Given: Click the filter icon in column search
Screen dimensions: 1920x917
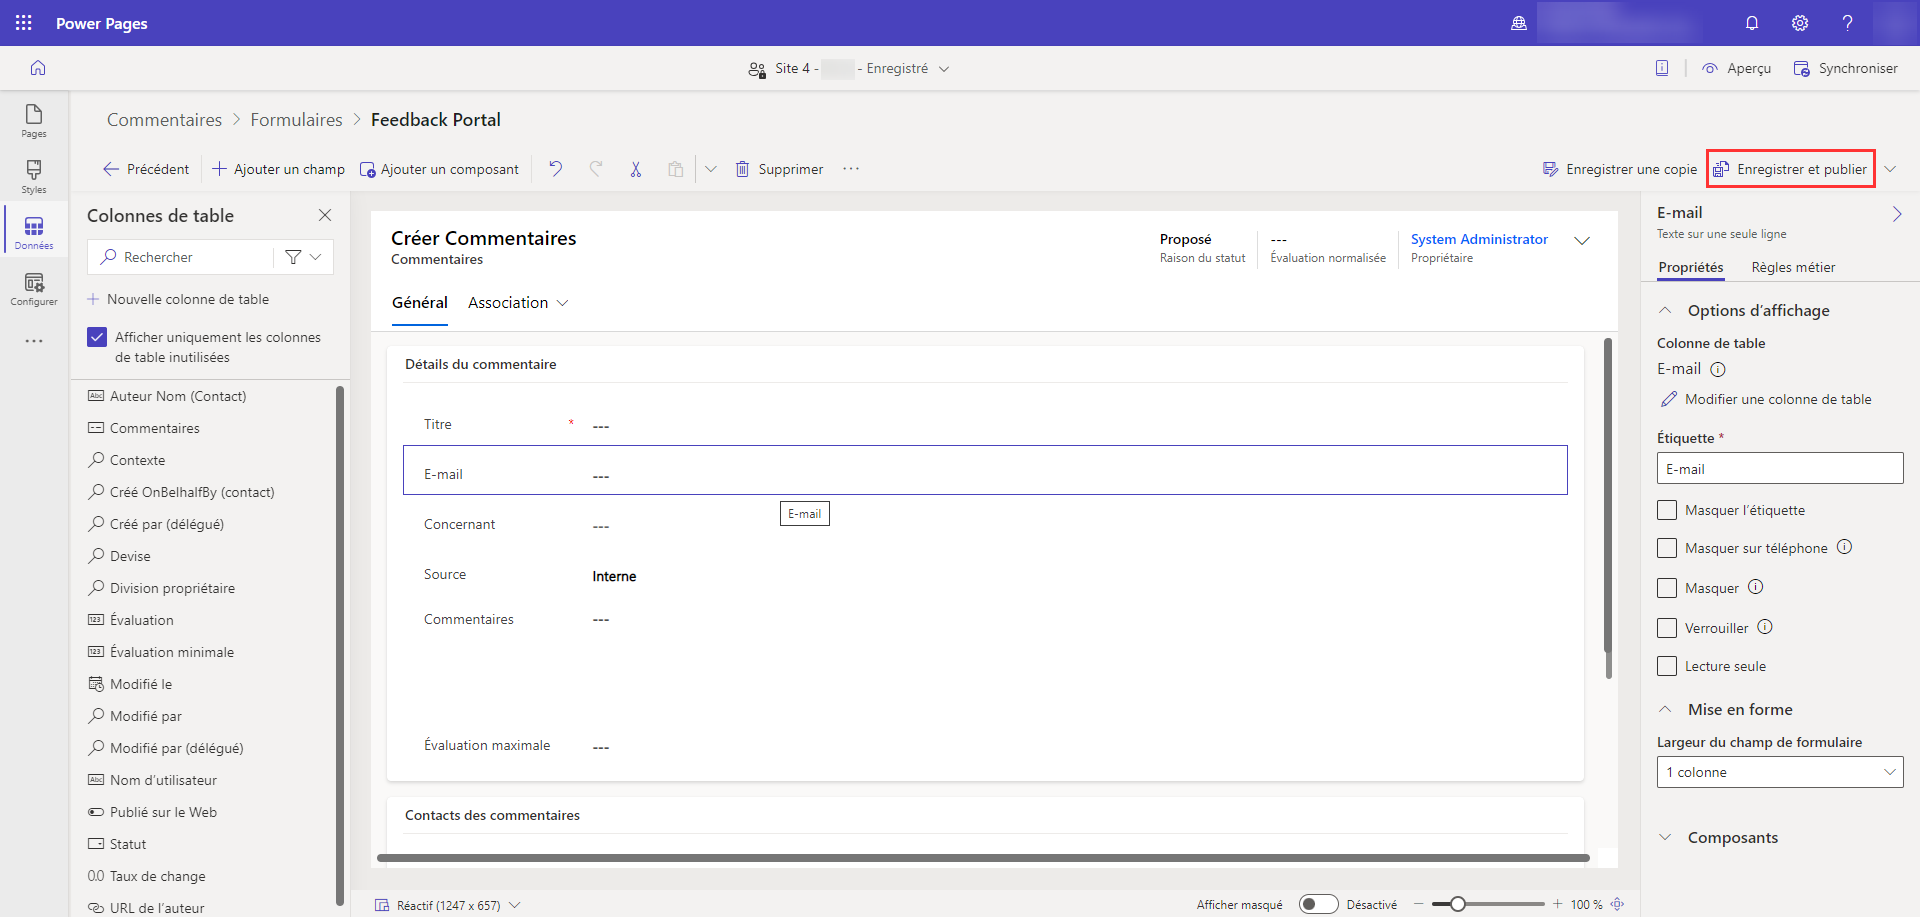Looking at the screenshot, I should [293, 257].
